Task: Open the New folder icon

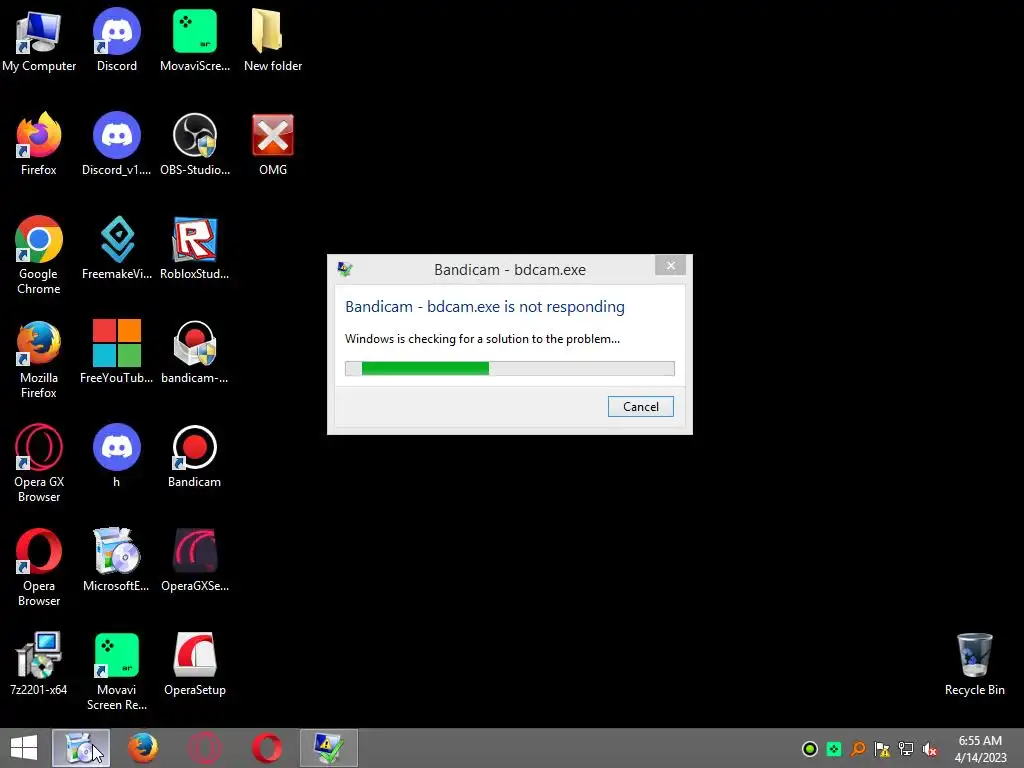Action: (x=272, y=40)
